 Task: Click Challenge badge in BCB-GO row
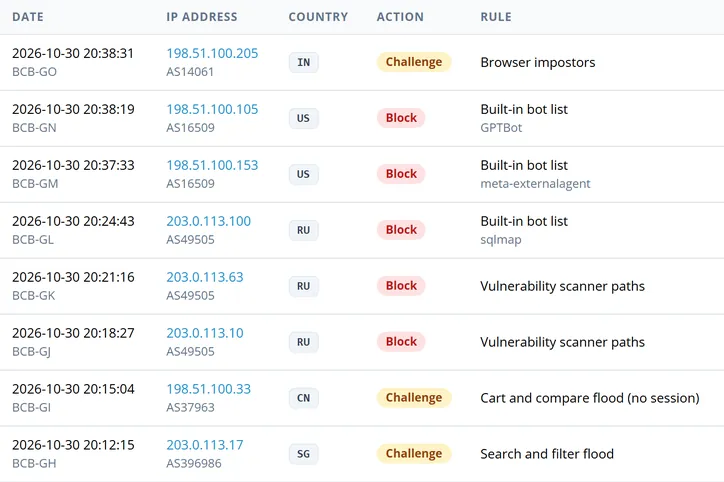click(414, 62)
